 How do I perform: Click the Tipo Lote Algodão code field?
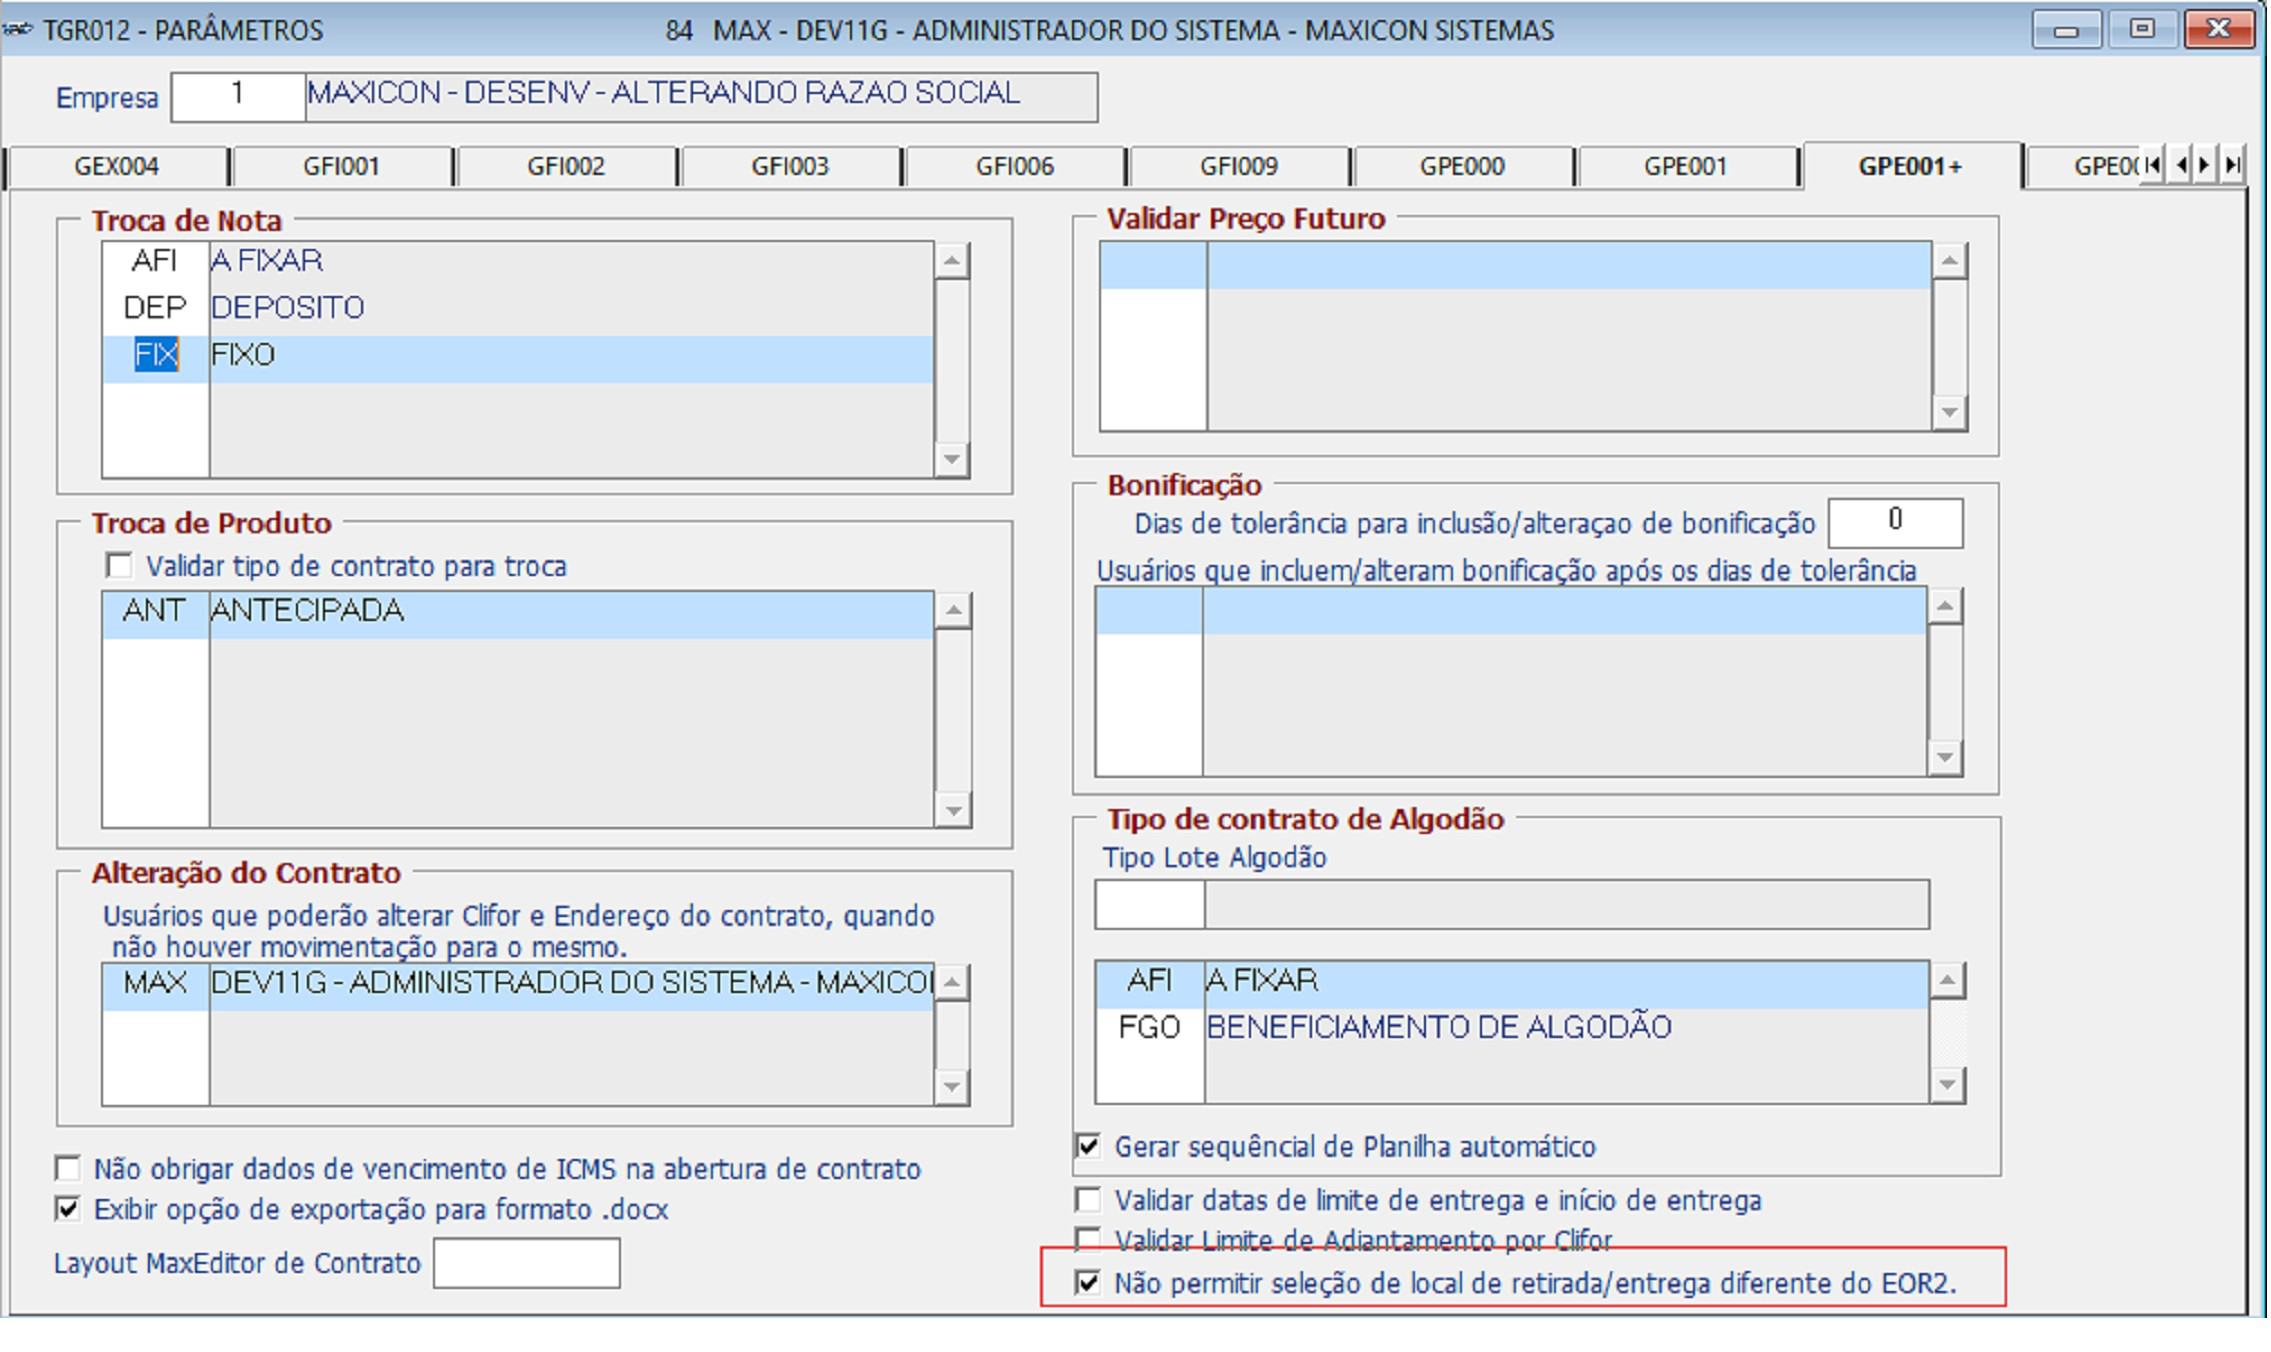[x=1149, y=905]
